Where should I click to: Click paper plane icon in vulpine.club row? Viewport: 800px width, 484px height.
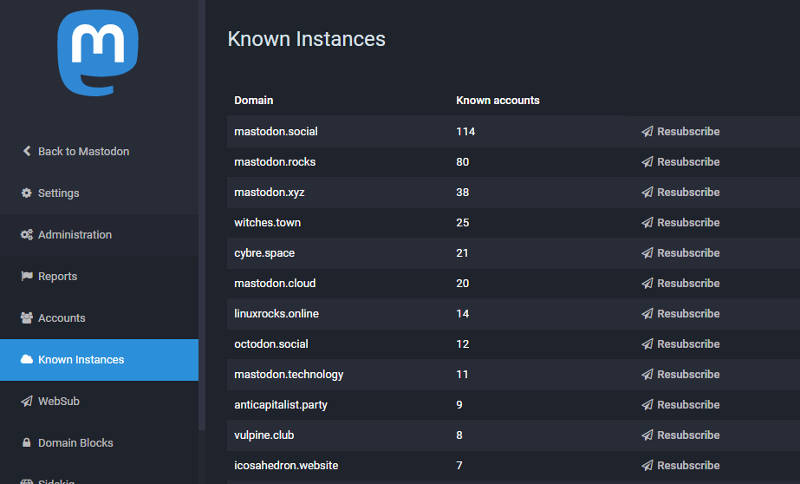(647, 435)
